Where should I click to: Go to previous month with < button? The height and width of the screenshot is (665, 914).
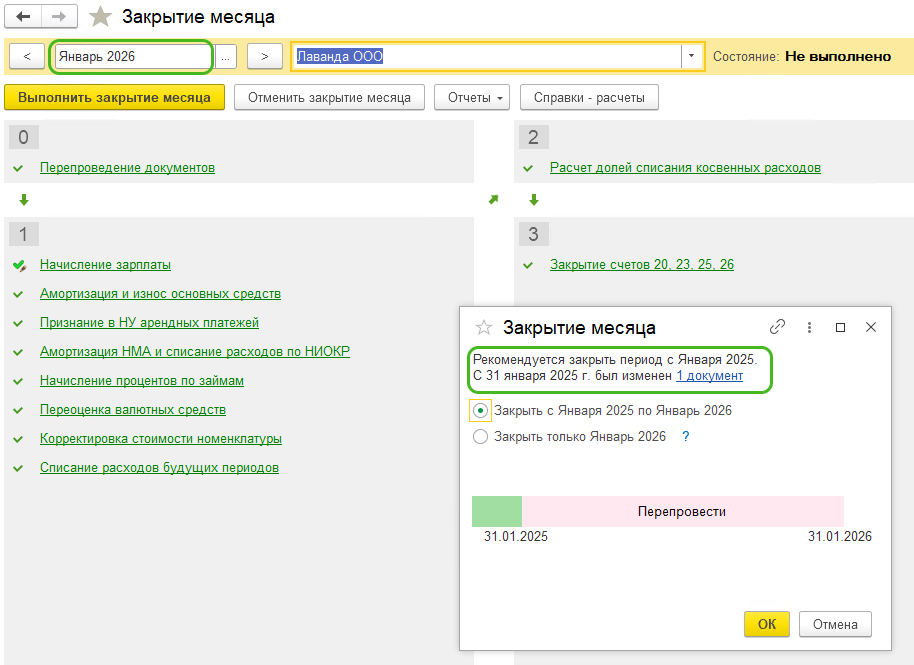coord(27,57)
